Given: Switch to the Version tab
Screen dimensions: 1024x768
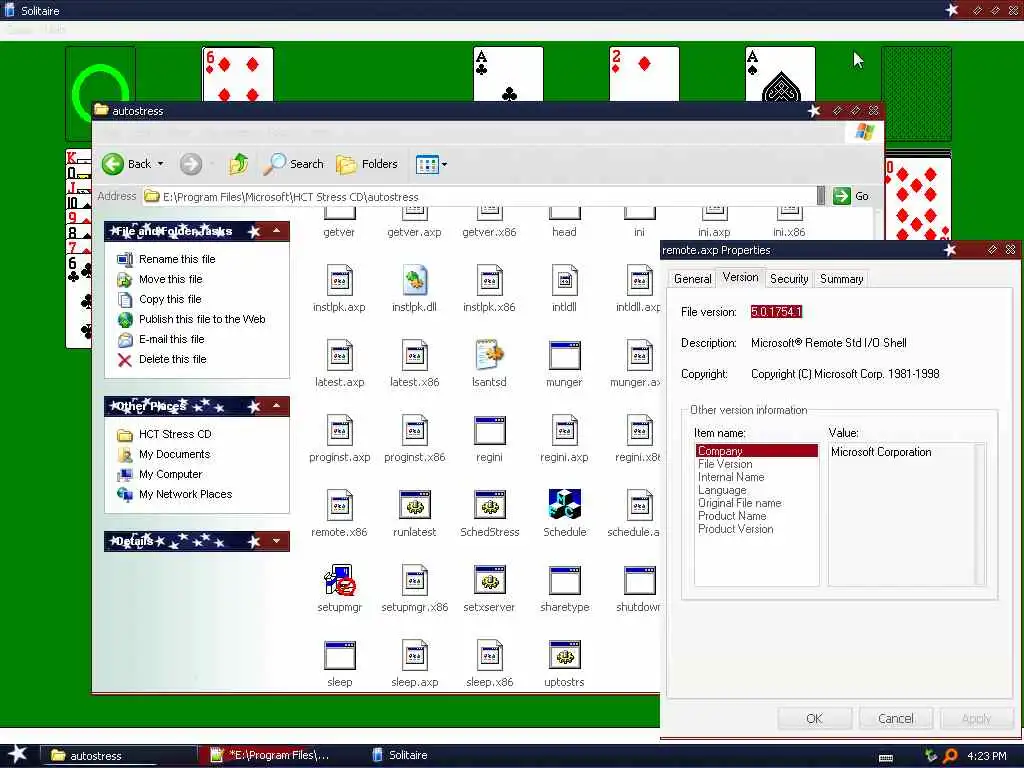Looking at the screenshot, I should click(741, 278).
